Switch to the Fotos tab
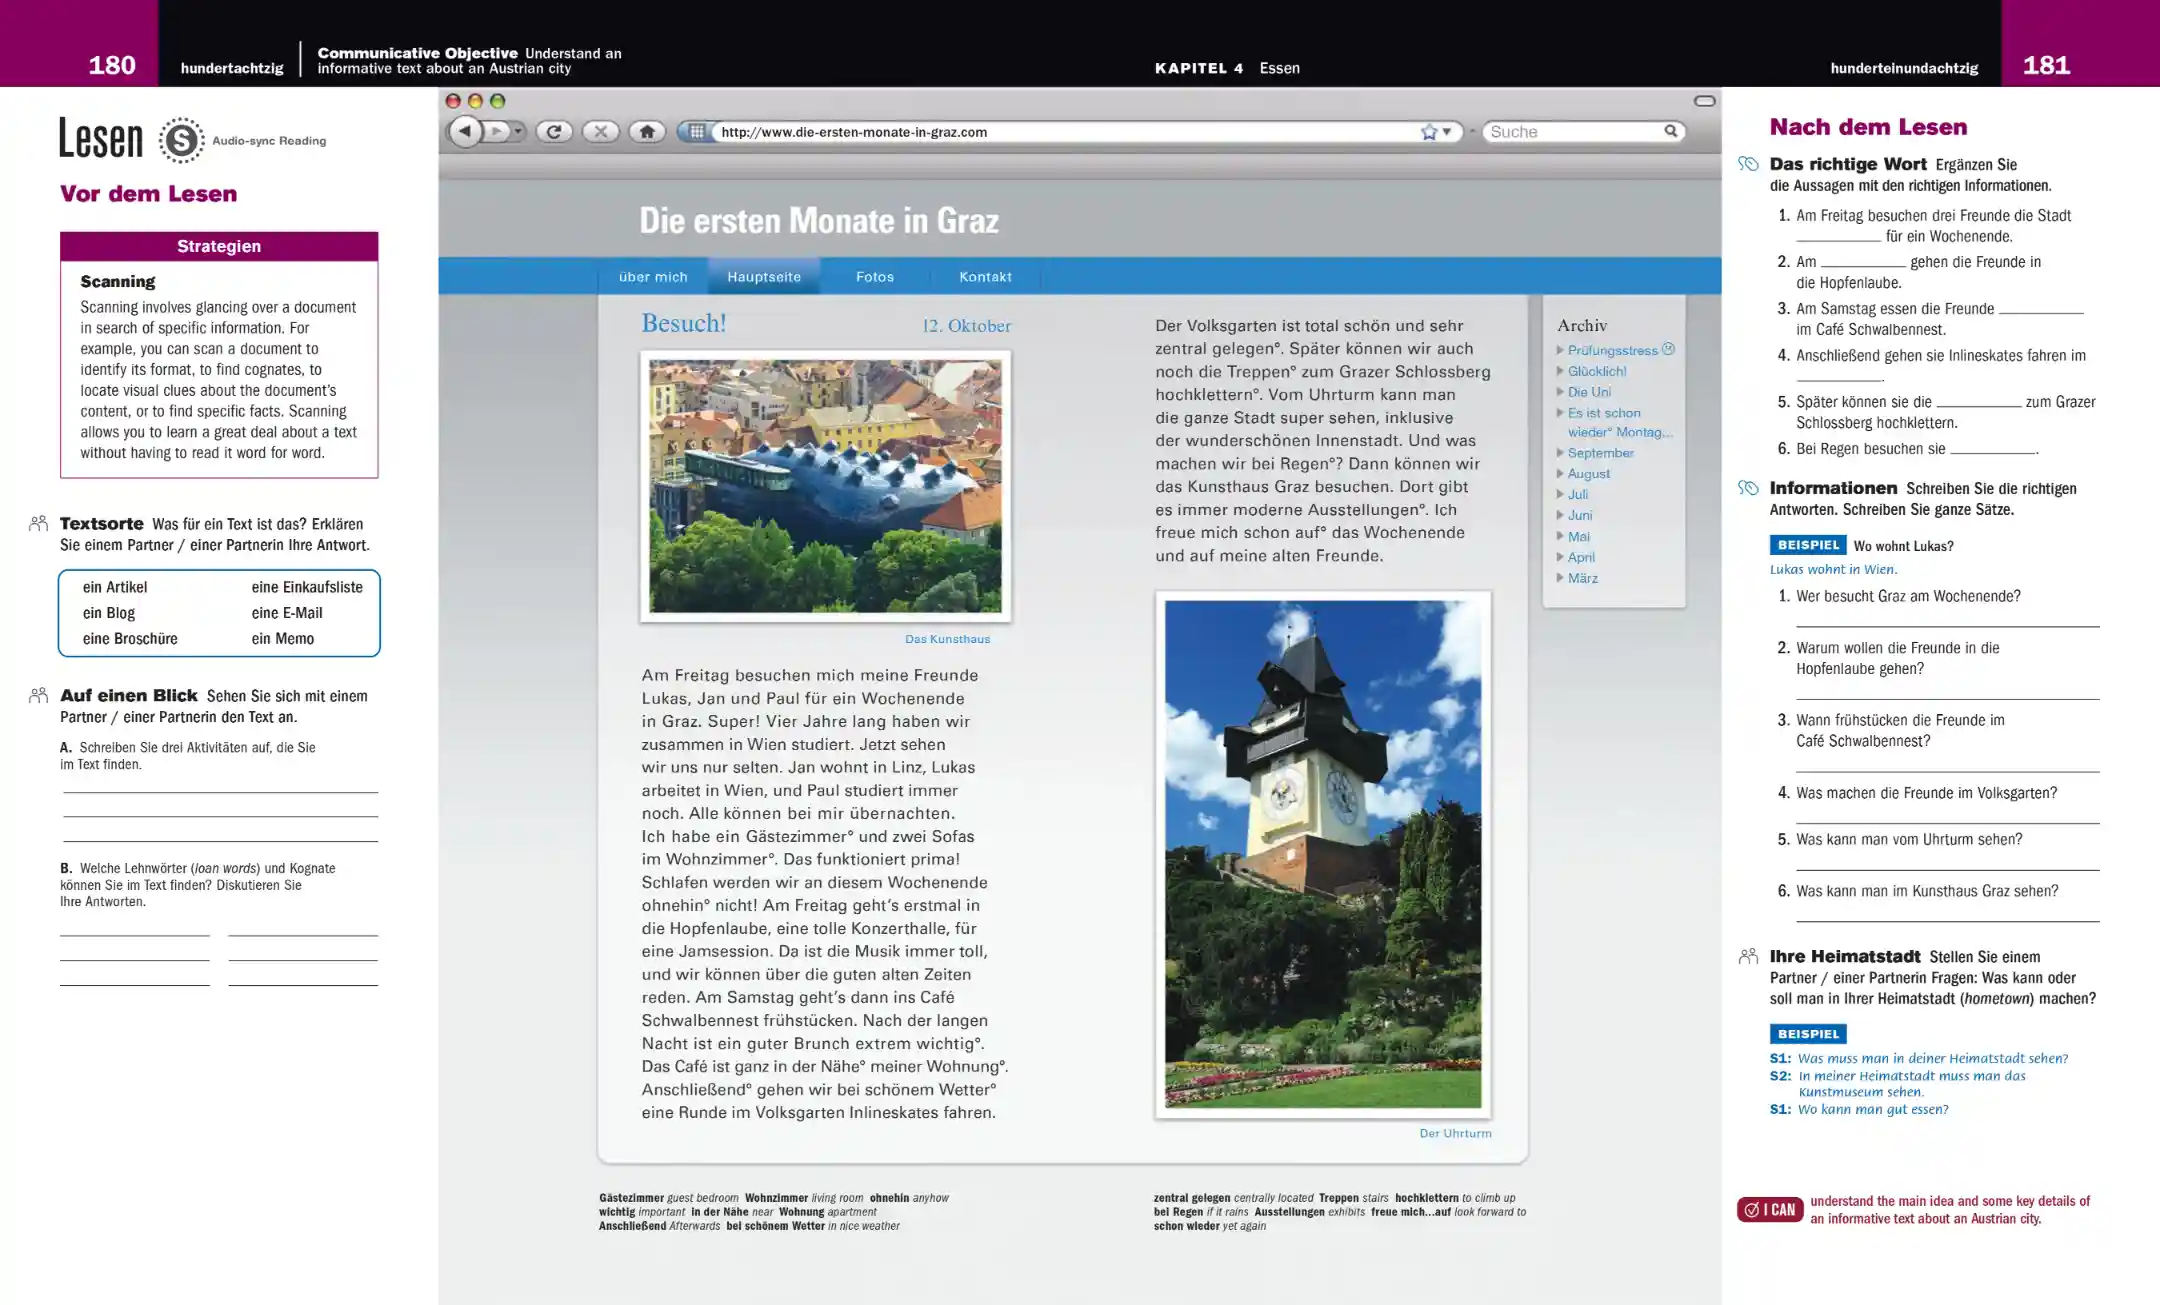This screenshot has height=1305, width=2160. [875, 277]
